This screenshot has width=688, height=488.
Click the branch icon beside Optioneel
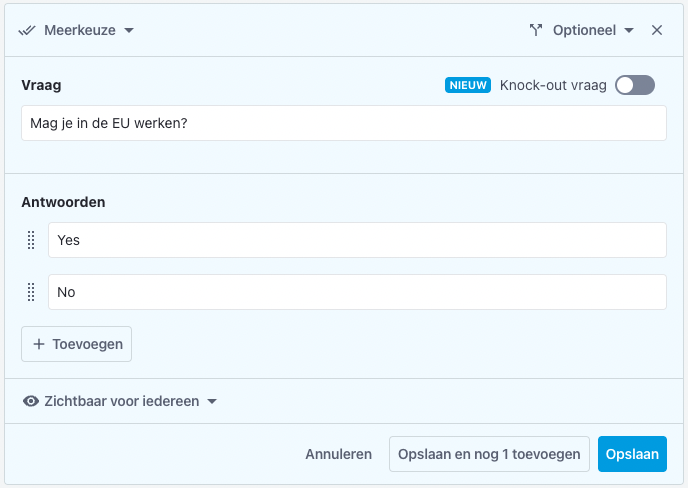pos(535,30)
